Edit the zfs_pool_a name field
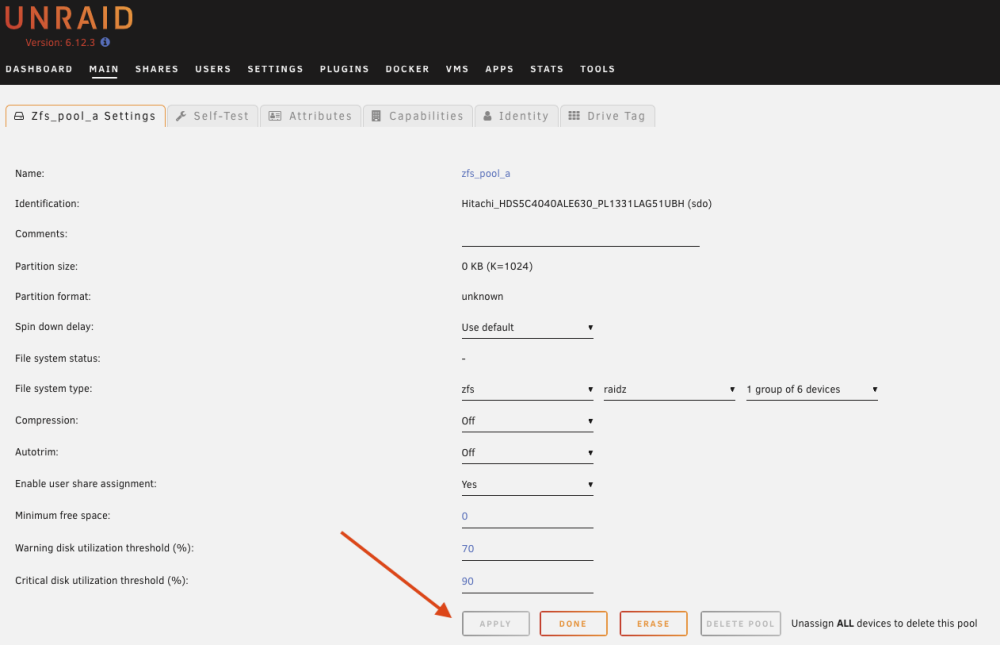Image resolution: width=1000 pixels, height=645 pixels. (486, 174)
